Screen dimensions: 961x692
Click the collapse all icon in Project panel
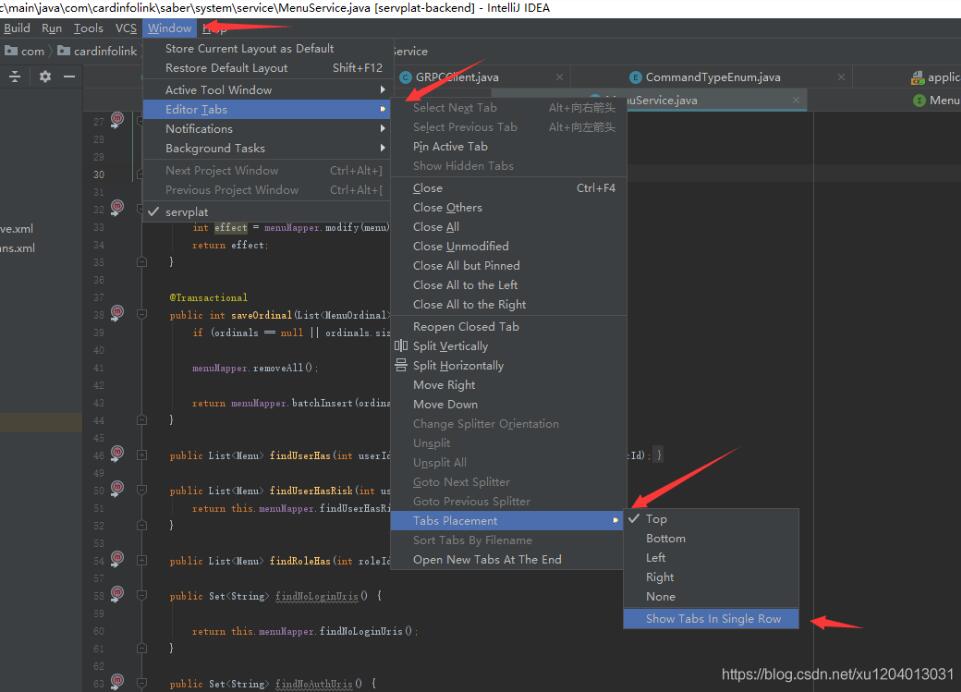(x=16, y=77)
